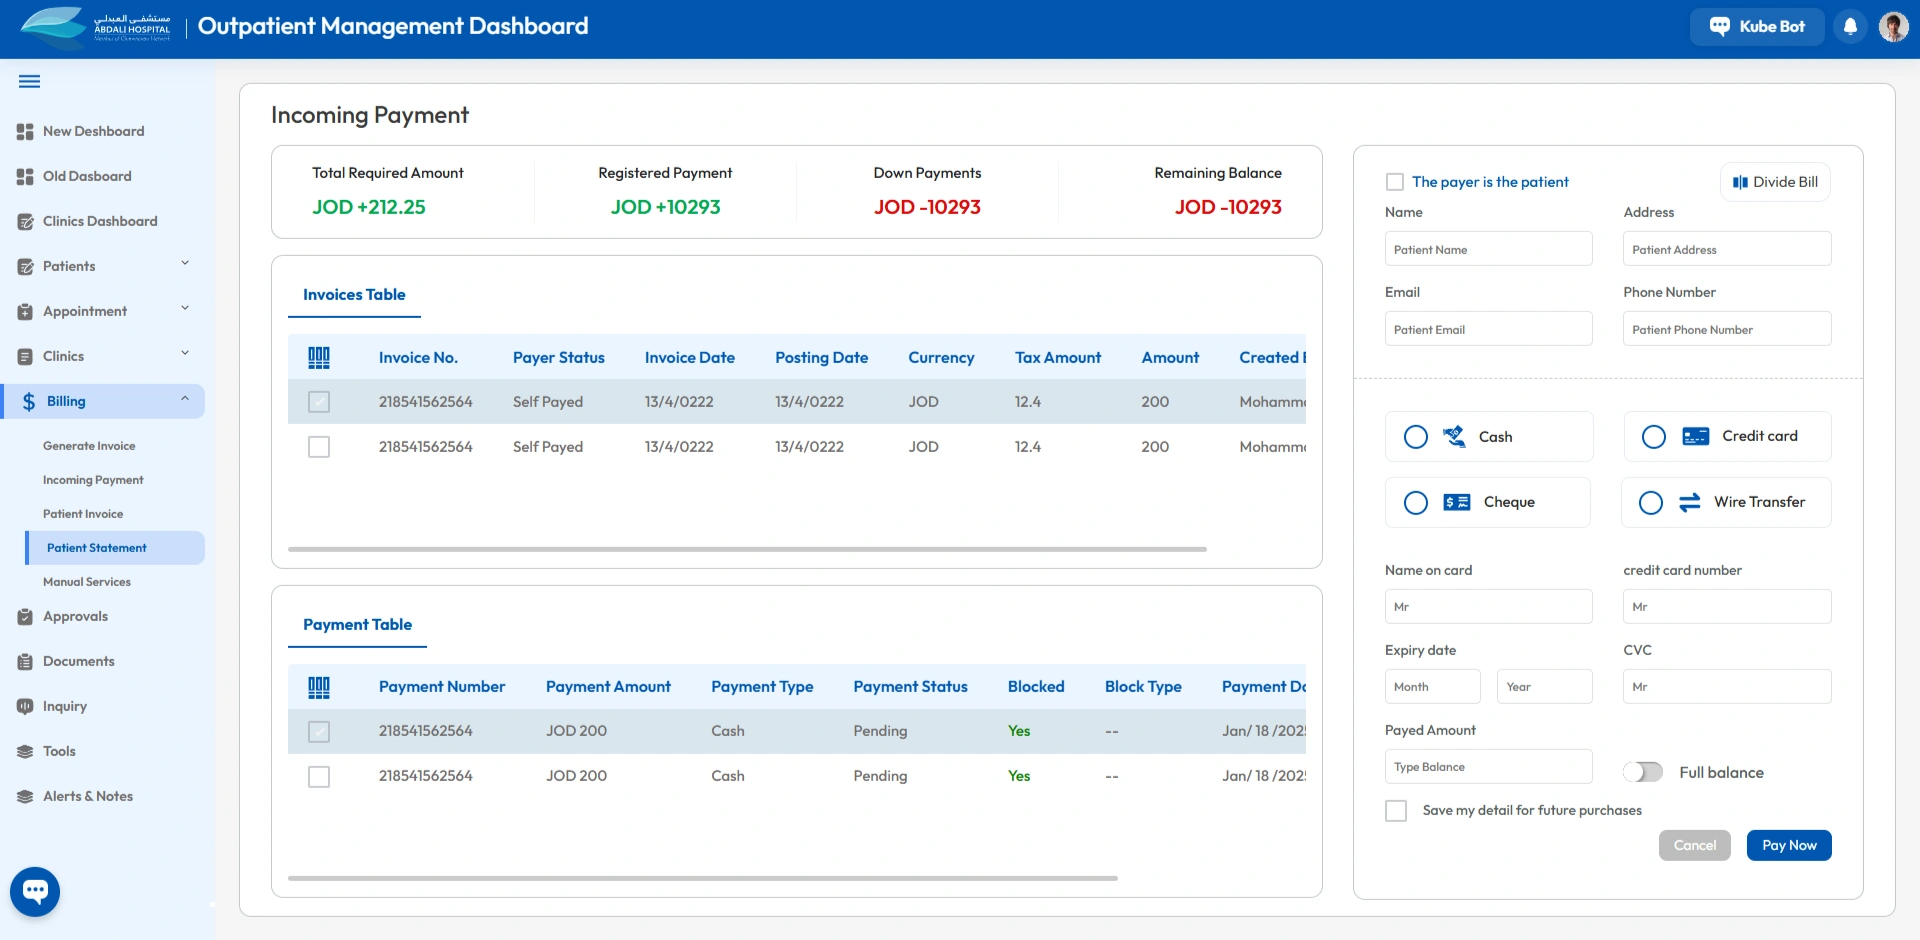The width and height of the screenshot is (1920, 940).
Task: Click the Approvals sidebar icon
Action: 25,617
